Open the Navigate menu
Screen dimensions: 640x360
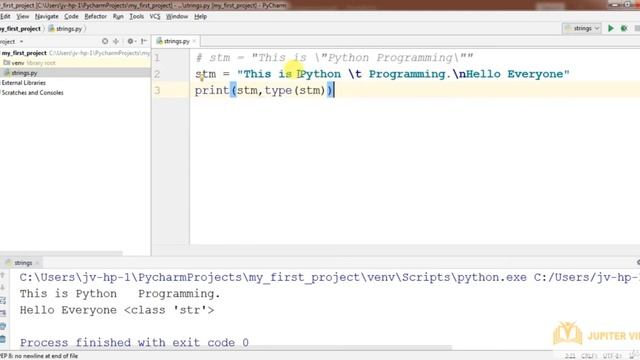tap(47, 16)
